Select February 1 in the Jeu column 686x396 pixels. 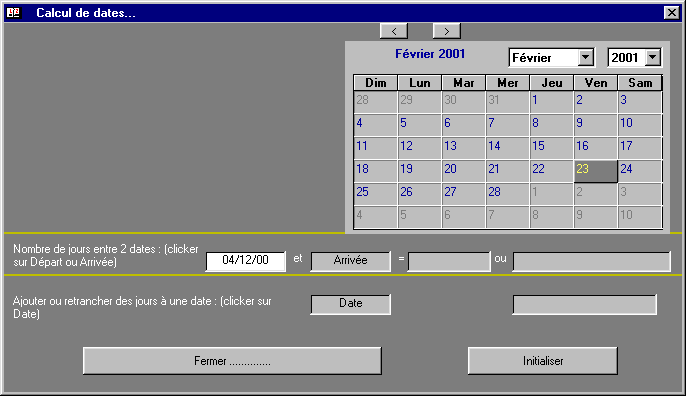click(x=551, y=102)
